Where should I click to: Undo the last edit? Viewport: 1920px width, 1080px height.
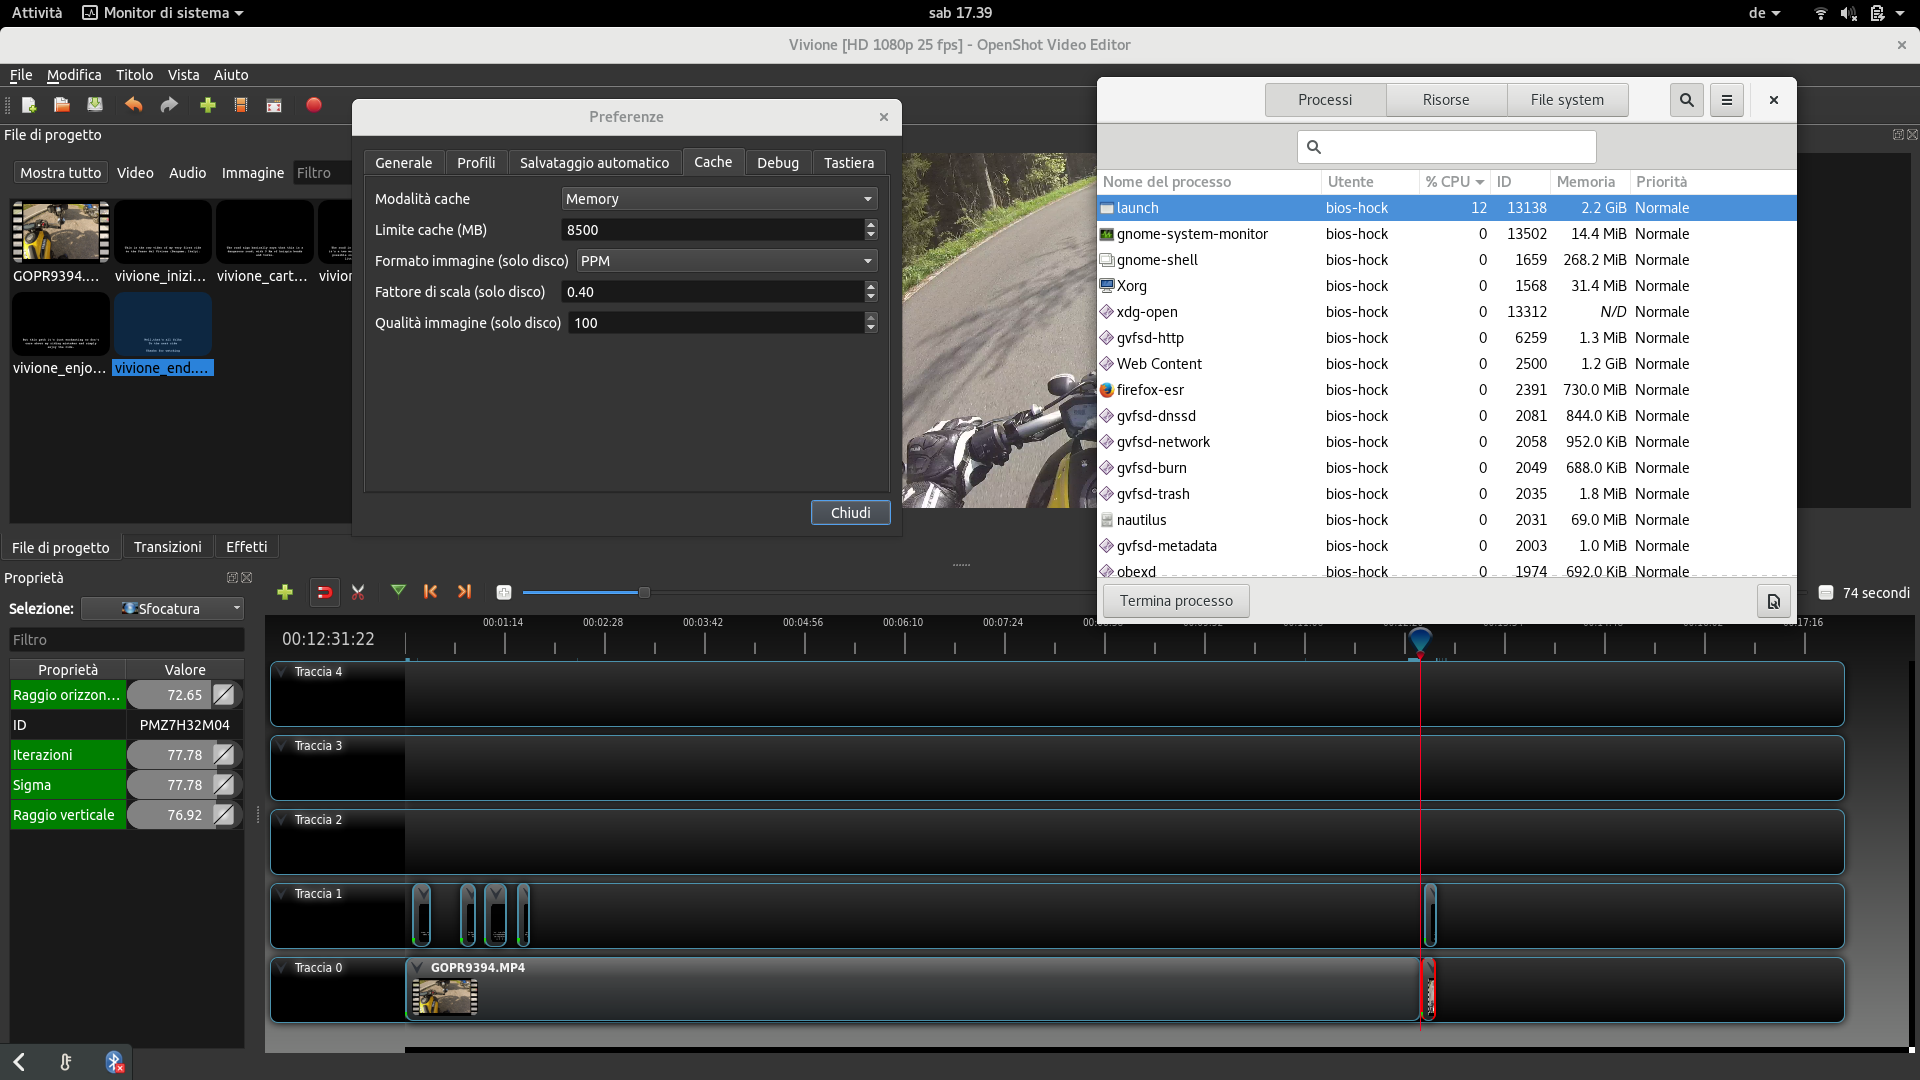click(x=133, y=105)
